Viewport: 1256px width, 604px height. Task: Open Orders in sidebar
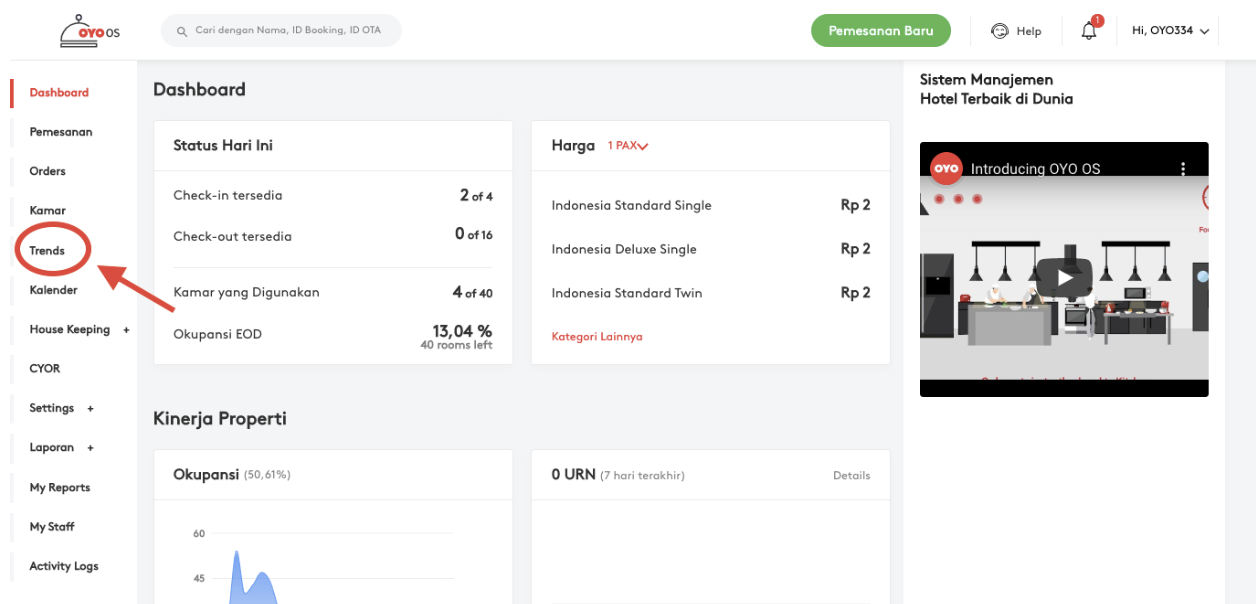[47, 171]
